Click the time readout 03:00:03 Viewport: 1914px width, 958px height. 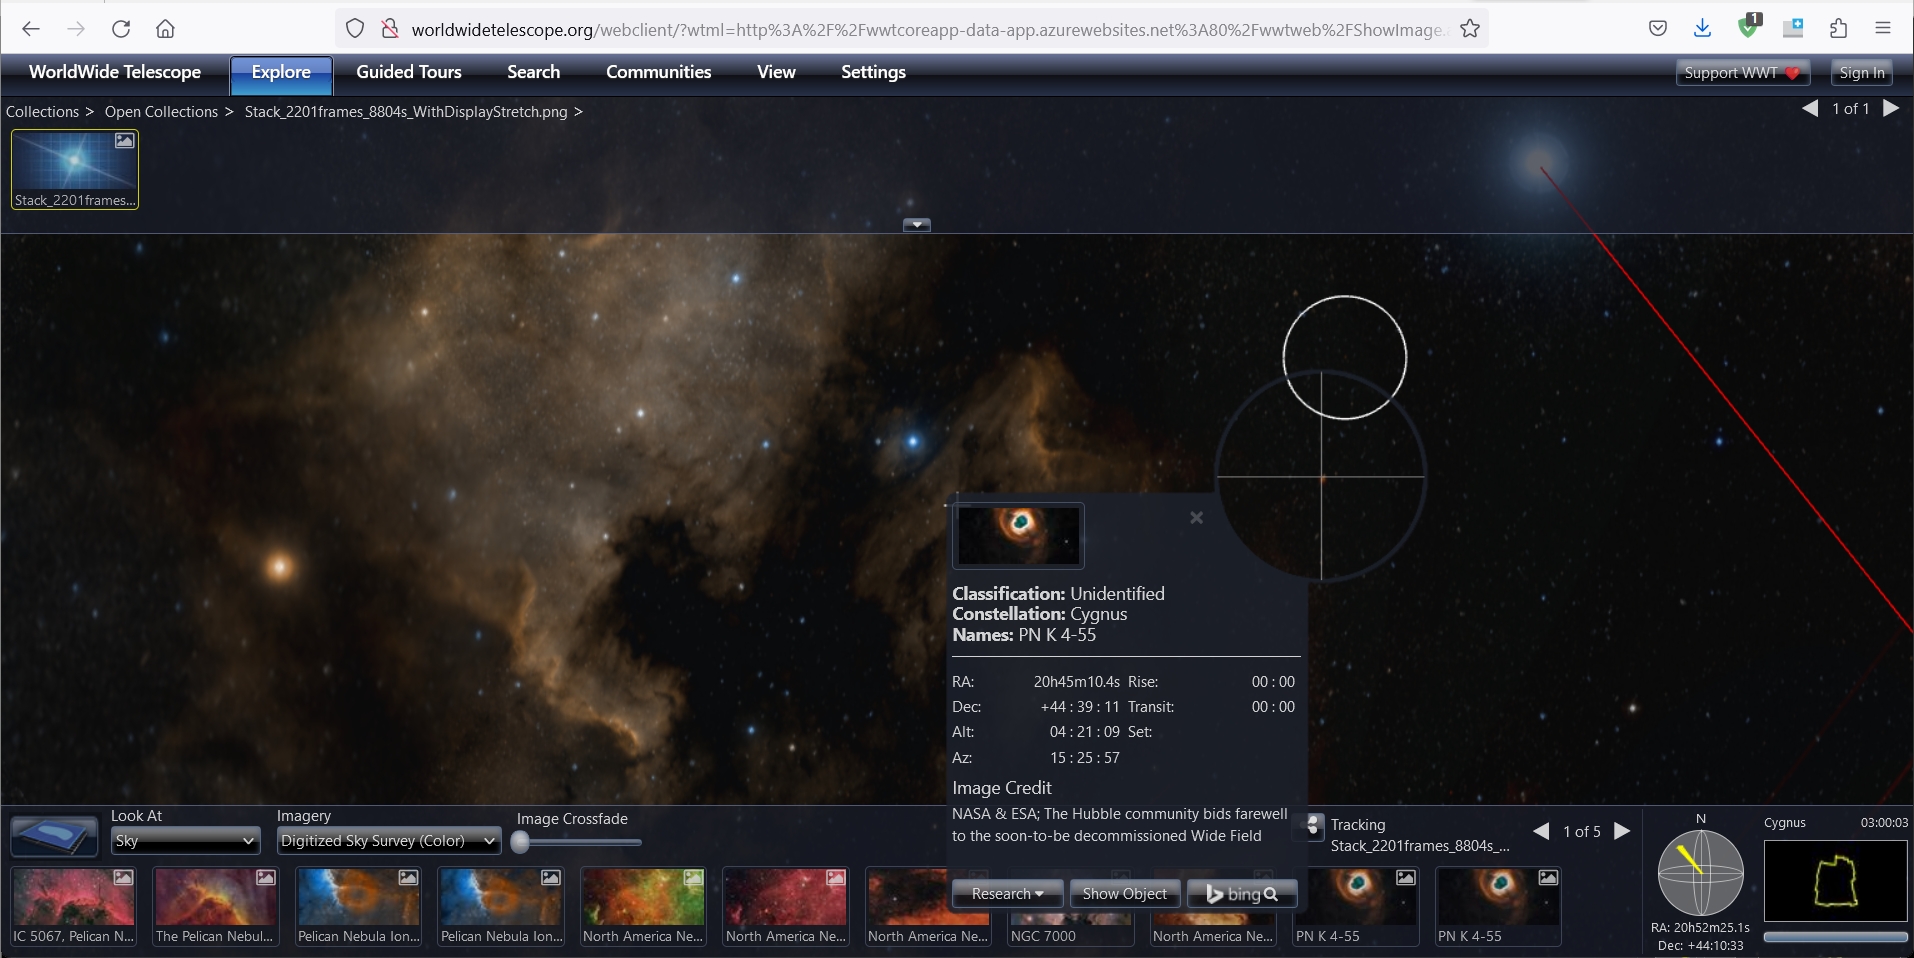coord(1884,822)
